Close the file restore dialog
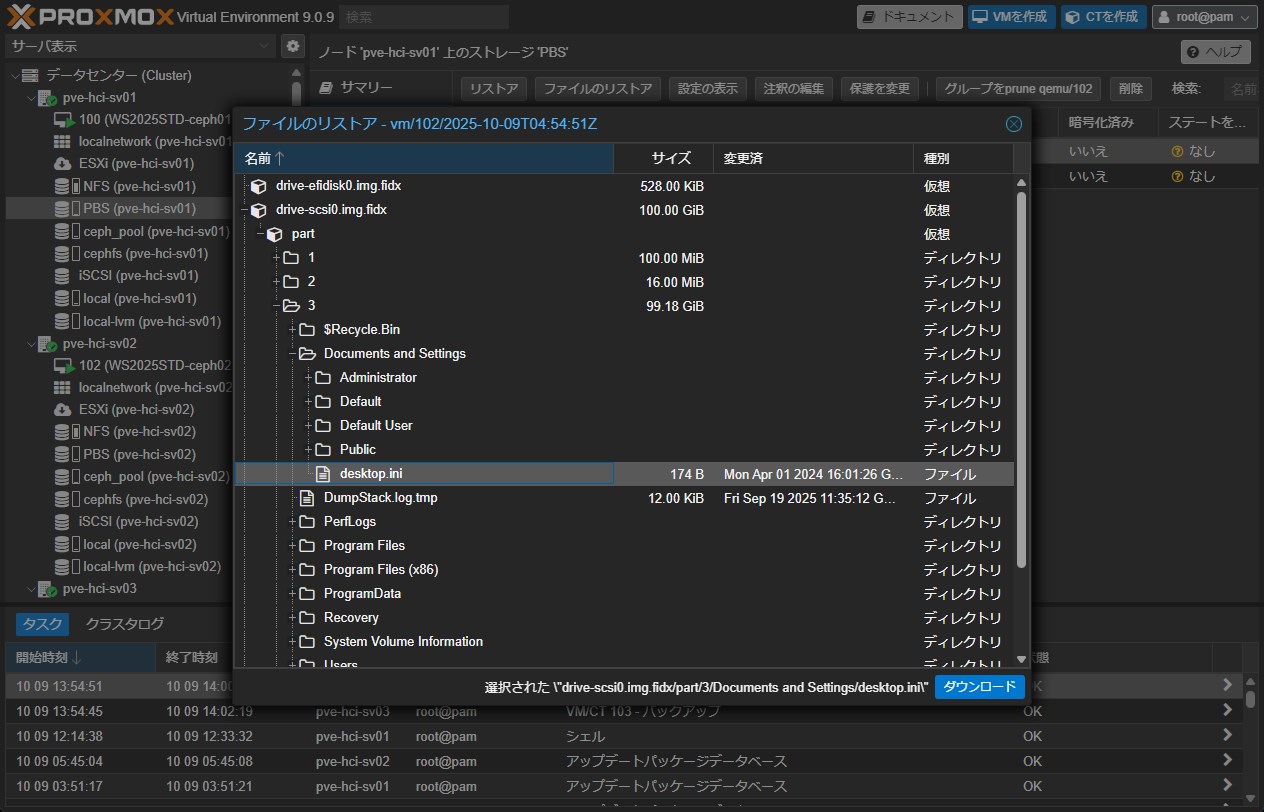Image resolution: width=1264 pixels, height=812 pixels. coord(1013,124)
